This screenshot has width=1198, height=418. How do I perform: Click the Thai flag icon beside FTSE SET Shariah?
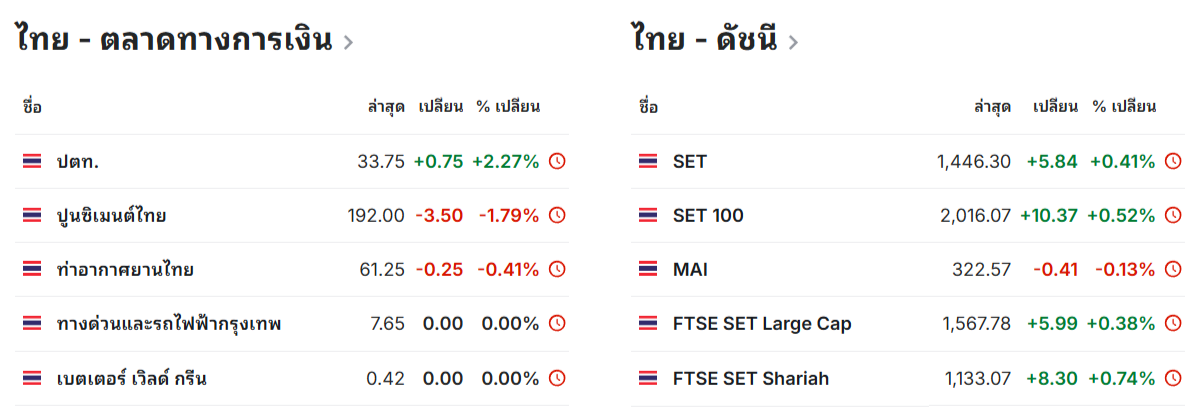pos(648,378)
